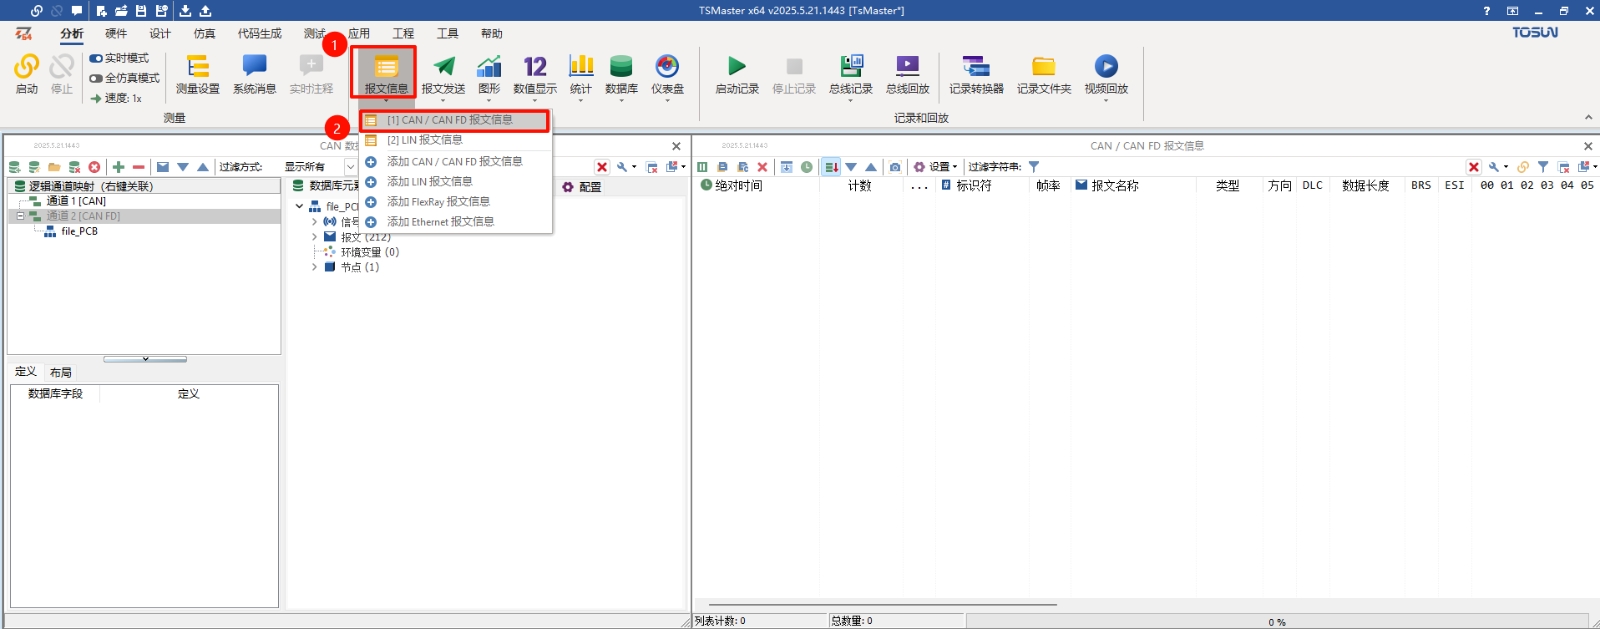1600x629 pixels.
Task: Open the 系统消息 system messages window
Action: [254, 73]
